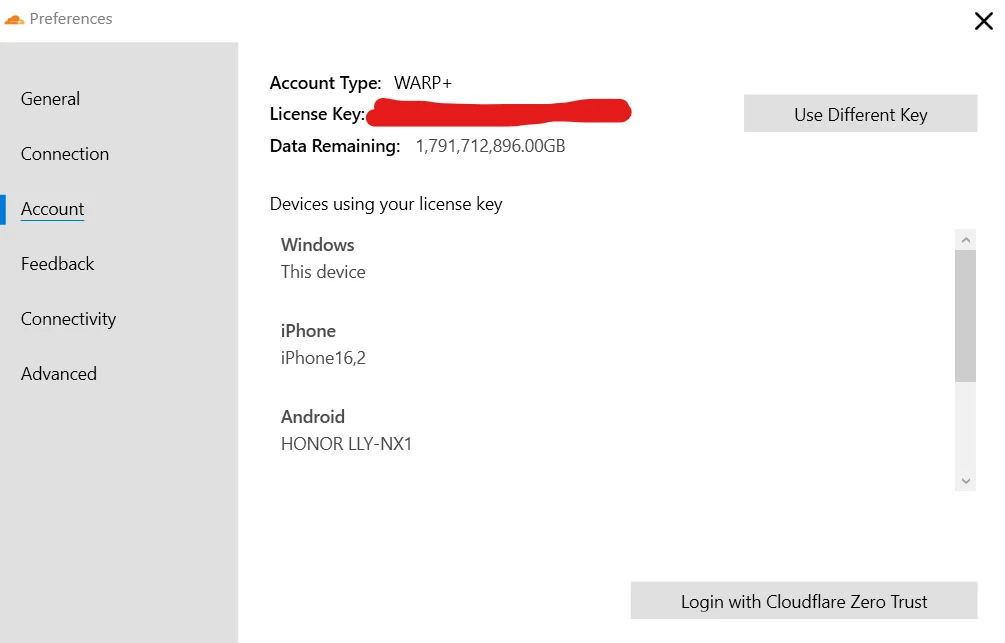The height and width of the screenshot is (643, 1005).
Task: Go to the Connectivity tab
Action: [x=69, y=319]
